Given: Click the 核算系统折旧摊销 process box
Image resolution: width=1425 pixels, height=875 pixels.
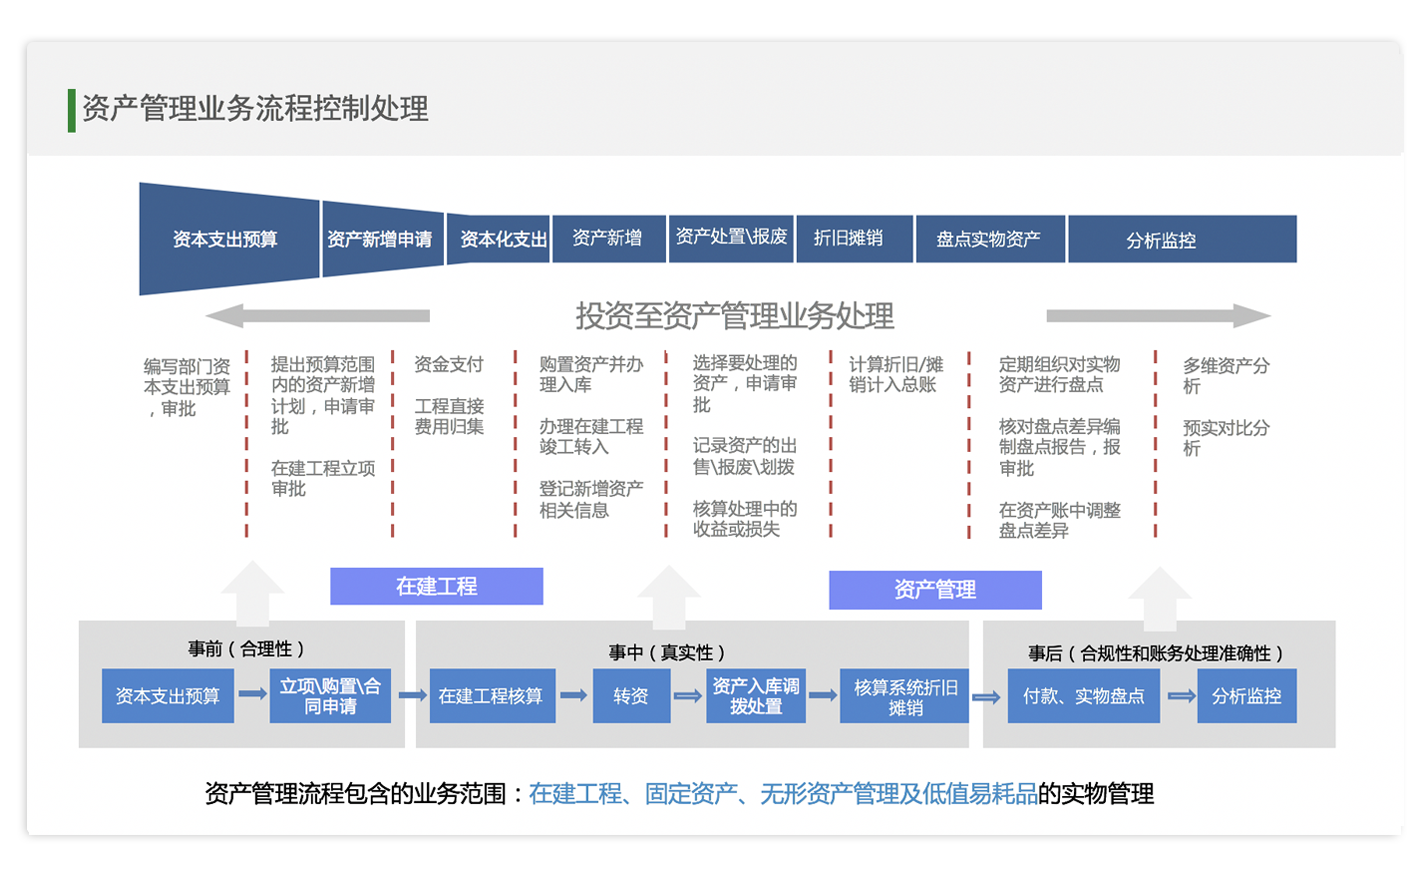Looking at the screenshot, I should pos(904,696).
